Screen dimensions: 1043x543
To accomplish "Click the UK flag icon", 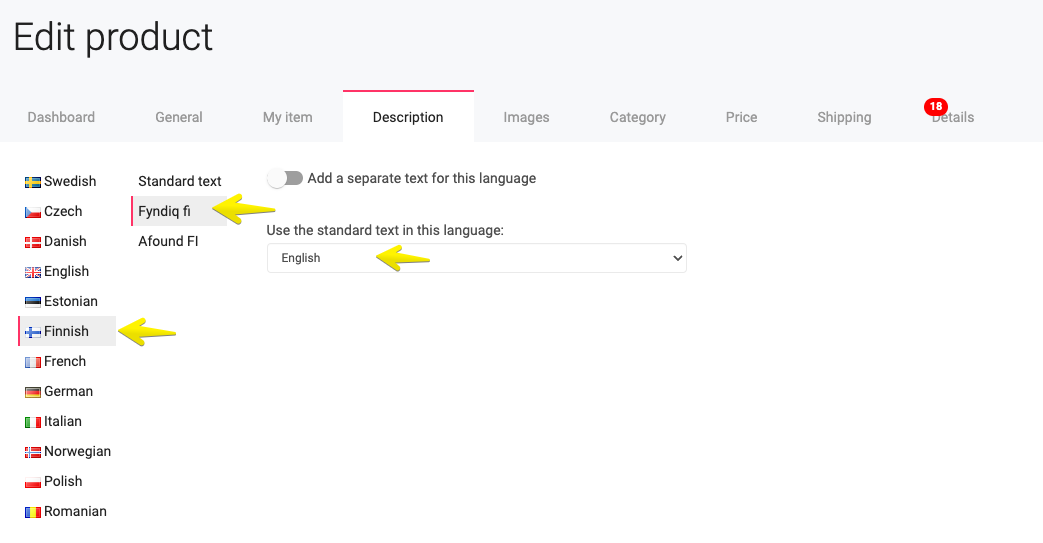I will [33, 272].
